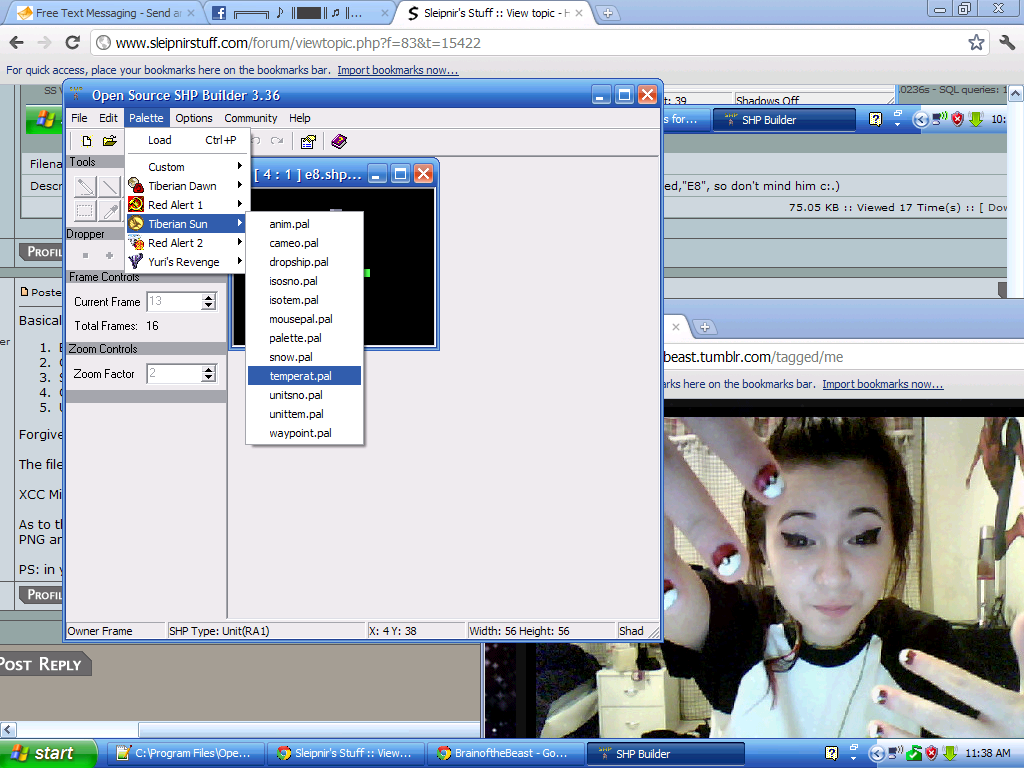Click the tumblr address bar URL
1024x768 pixels.
752,357
